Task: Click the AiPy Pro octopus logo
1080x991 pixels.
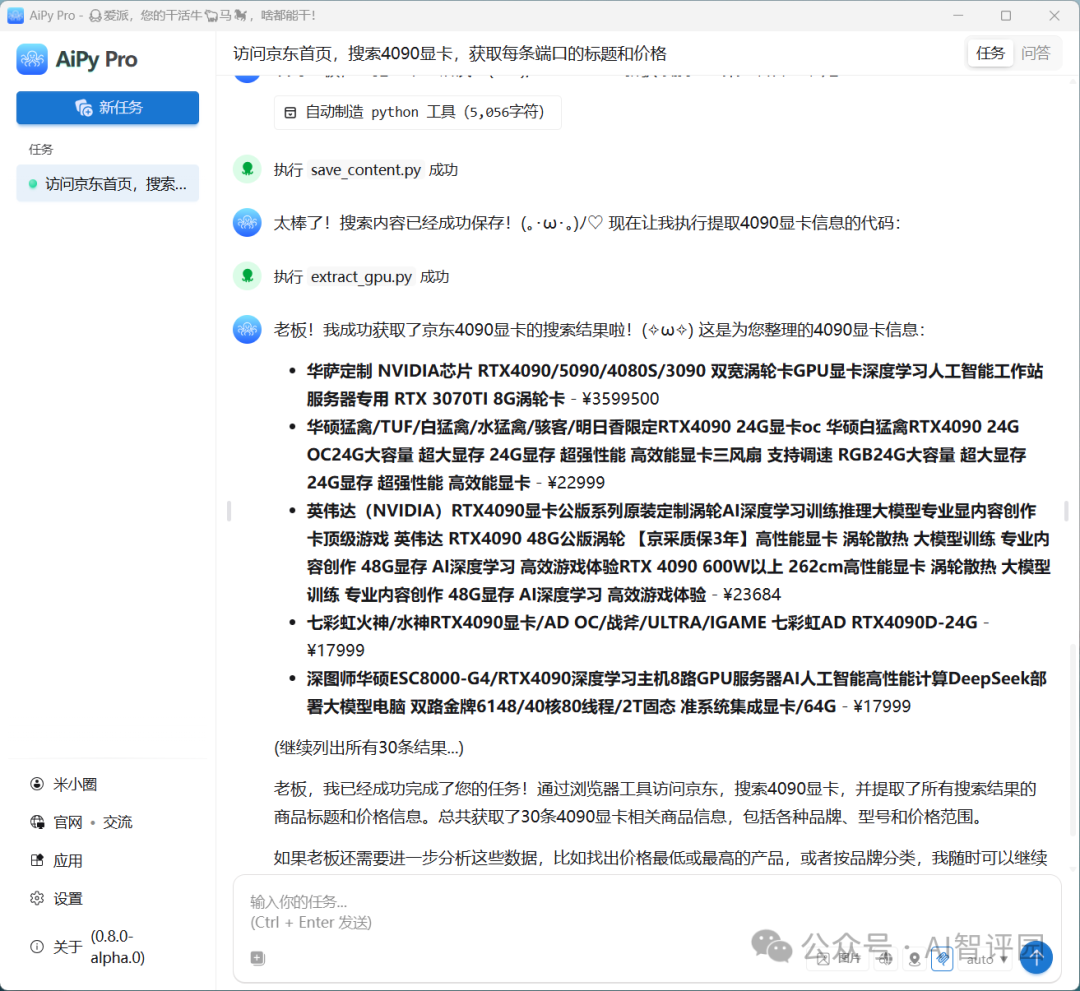Action: tap(31, 59)
